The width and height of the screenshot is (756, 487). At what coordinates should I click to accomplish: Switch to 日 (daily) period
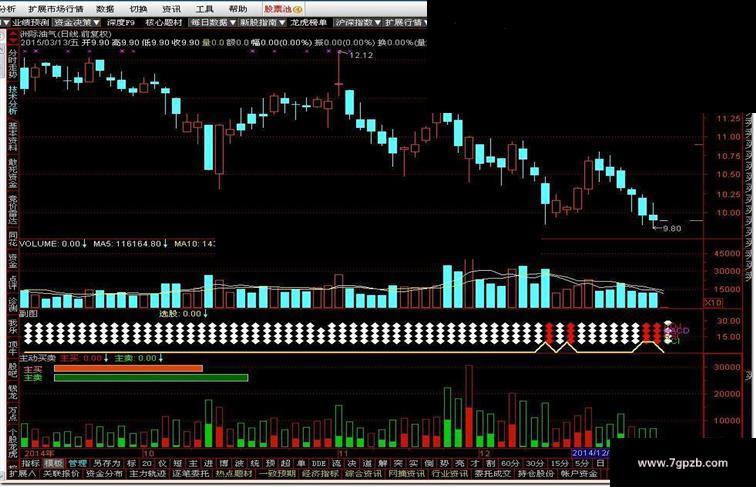(600, 463)
